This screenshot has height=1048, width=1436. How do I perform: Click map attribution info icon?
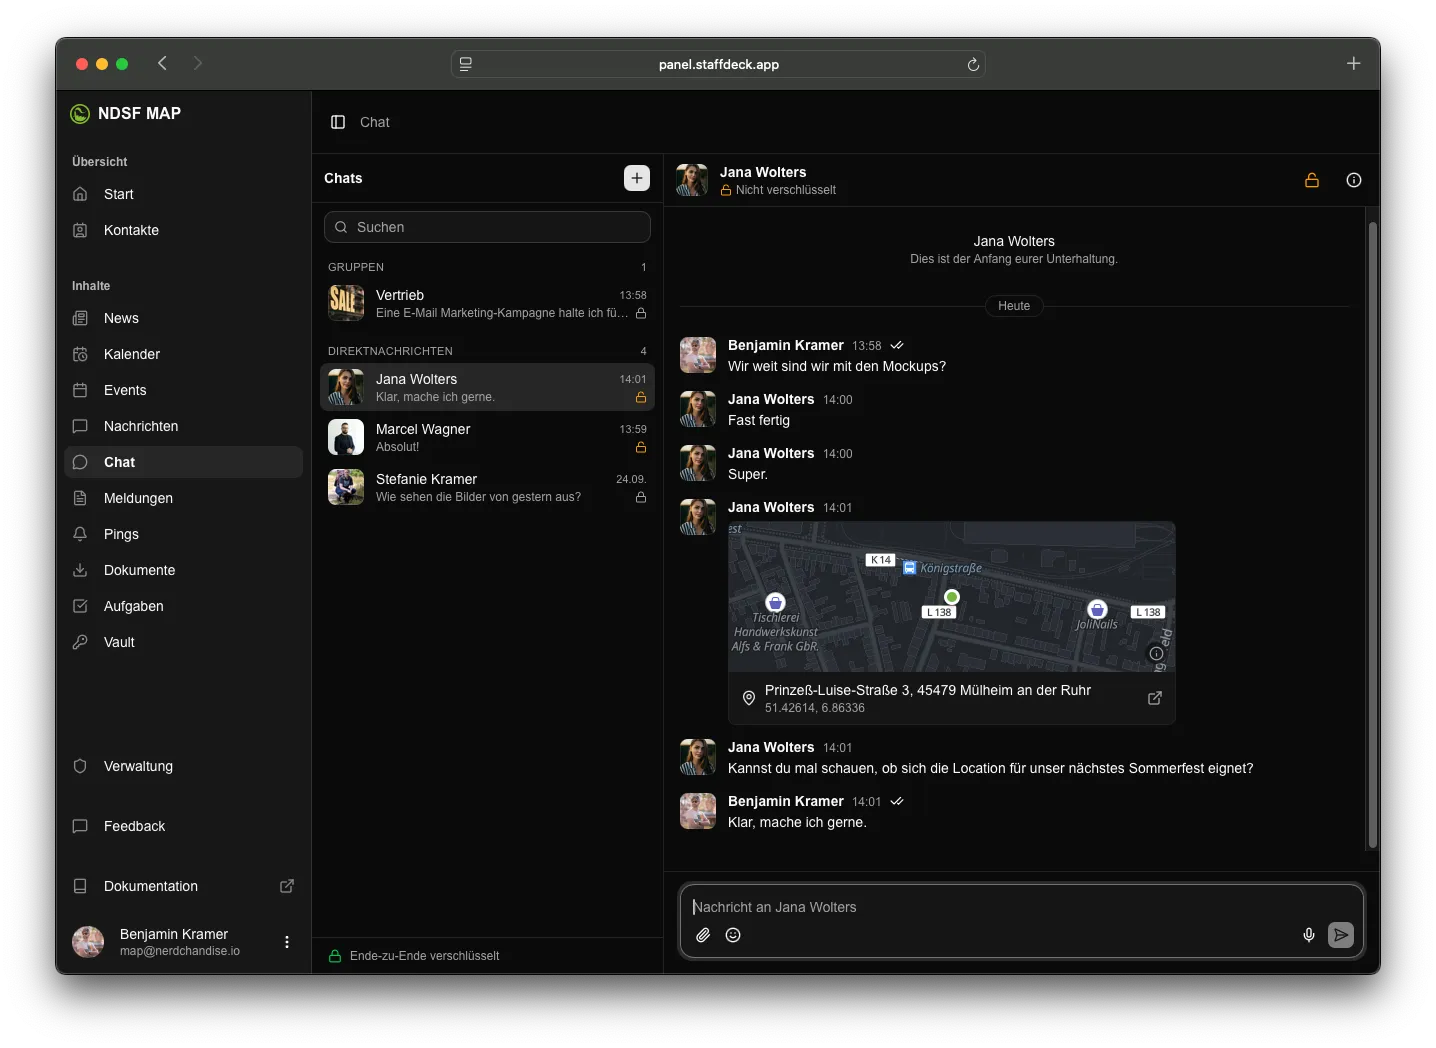1156,653
